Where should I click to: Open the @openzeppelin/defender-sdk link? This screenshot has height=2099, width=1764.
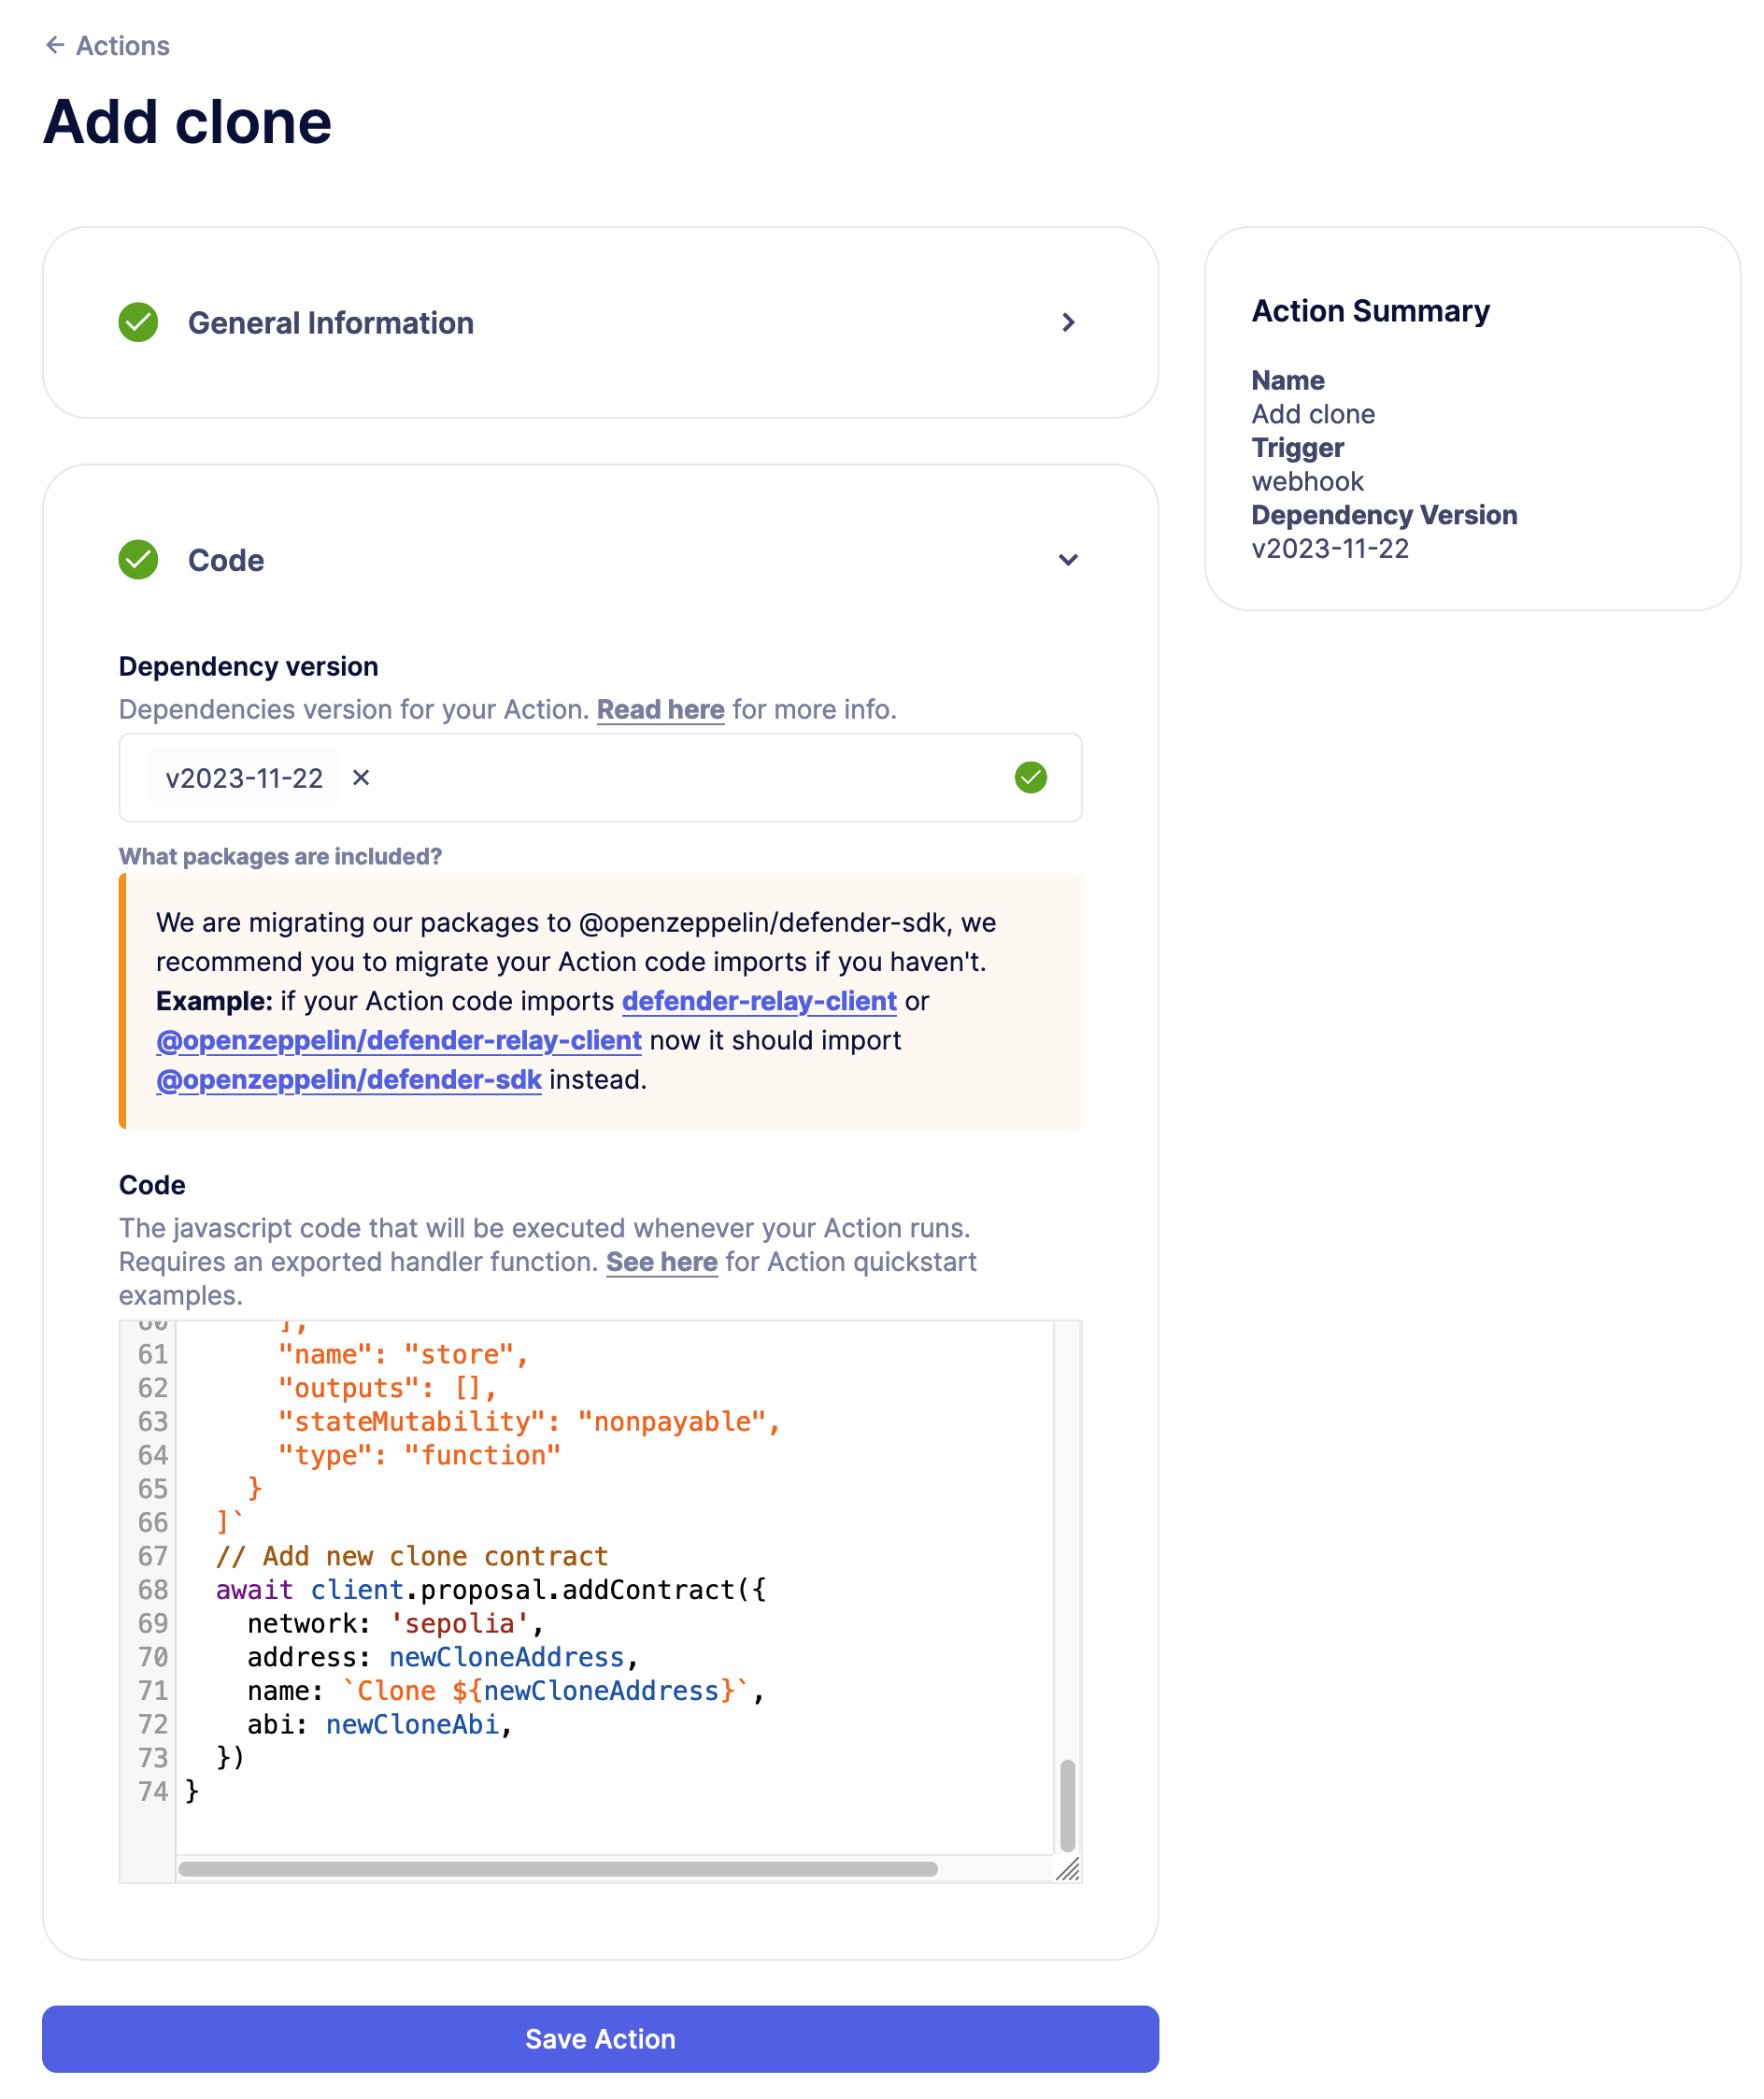(348, 1079)
